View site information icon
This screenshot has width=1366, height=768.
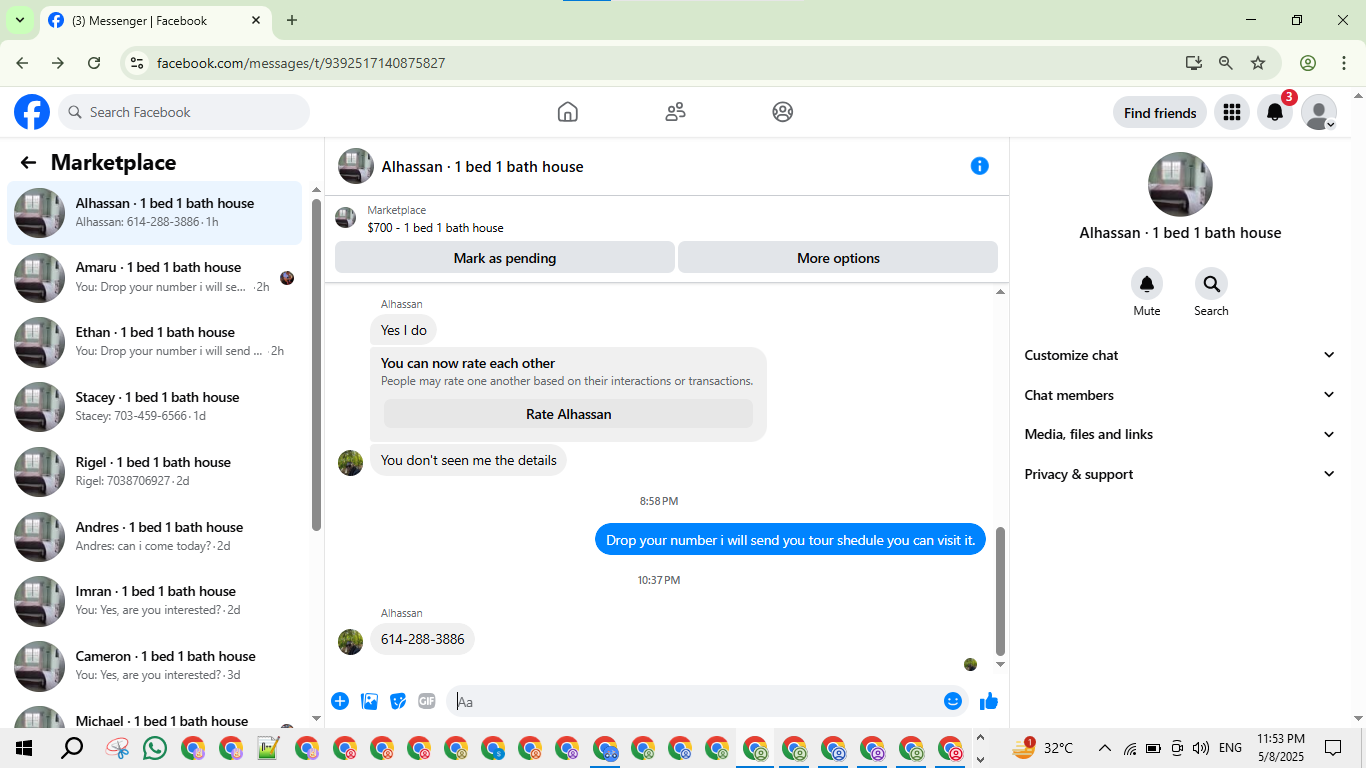pos(138,63)
